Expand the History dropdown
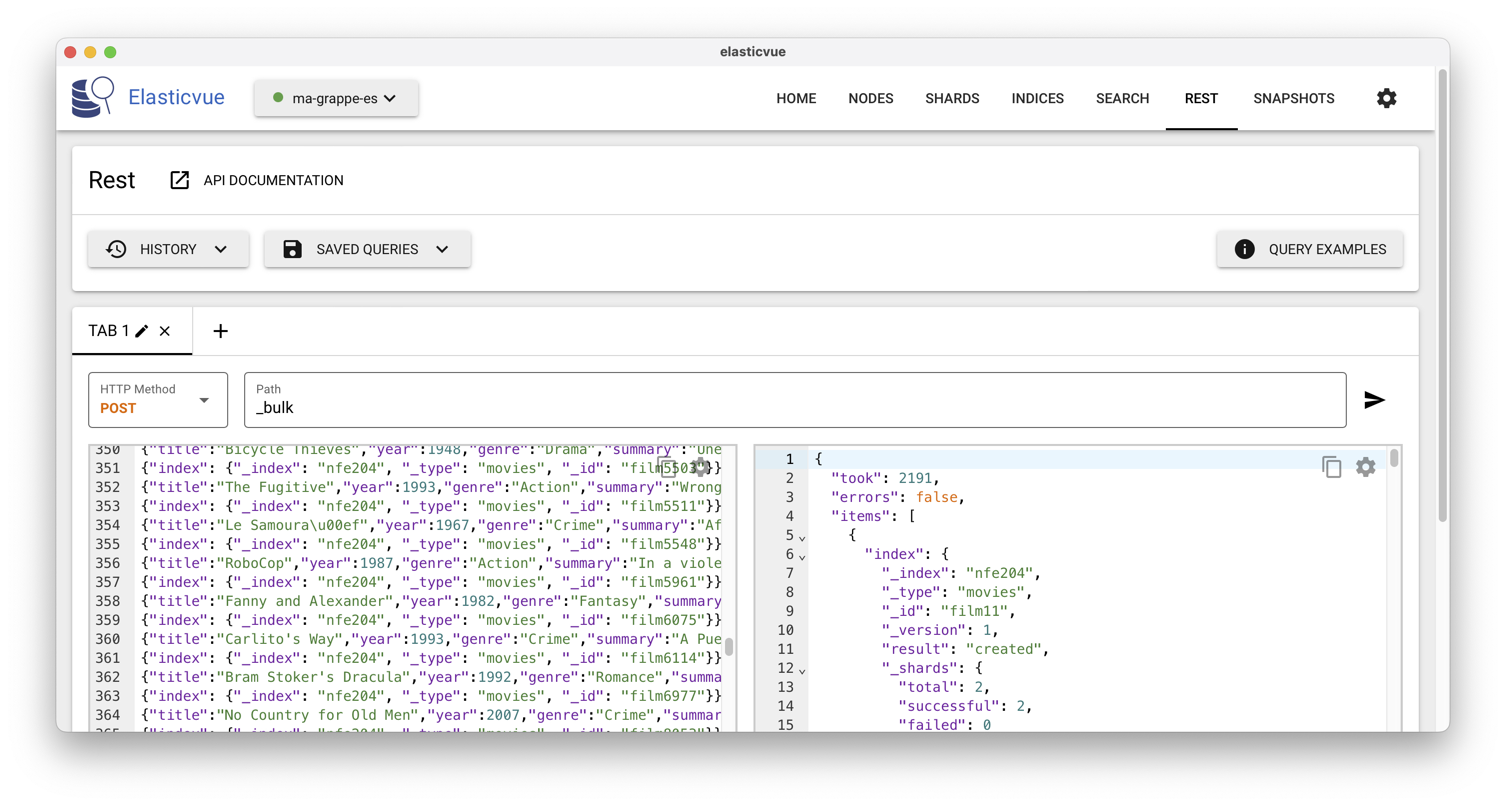The width and height of the screenshot is (1506, 806). coord(168,249)
